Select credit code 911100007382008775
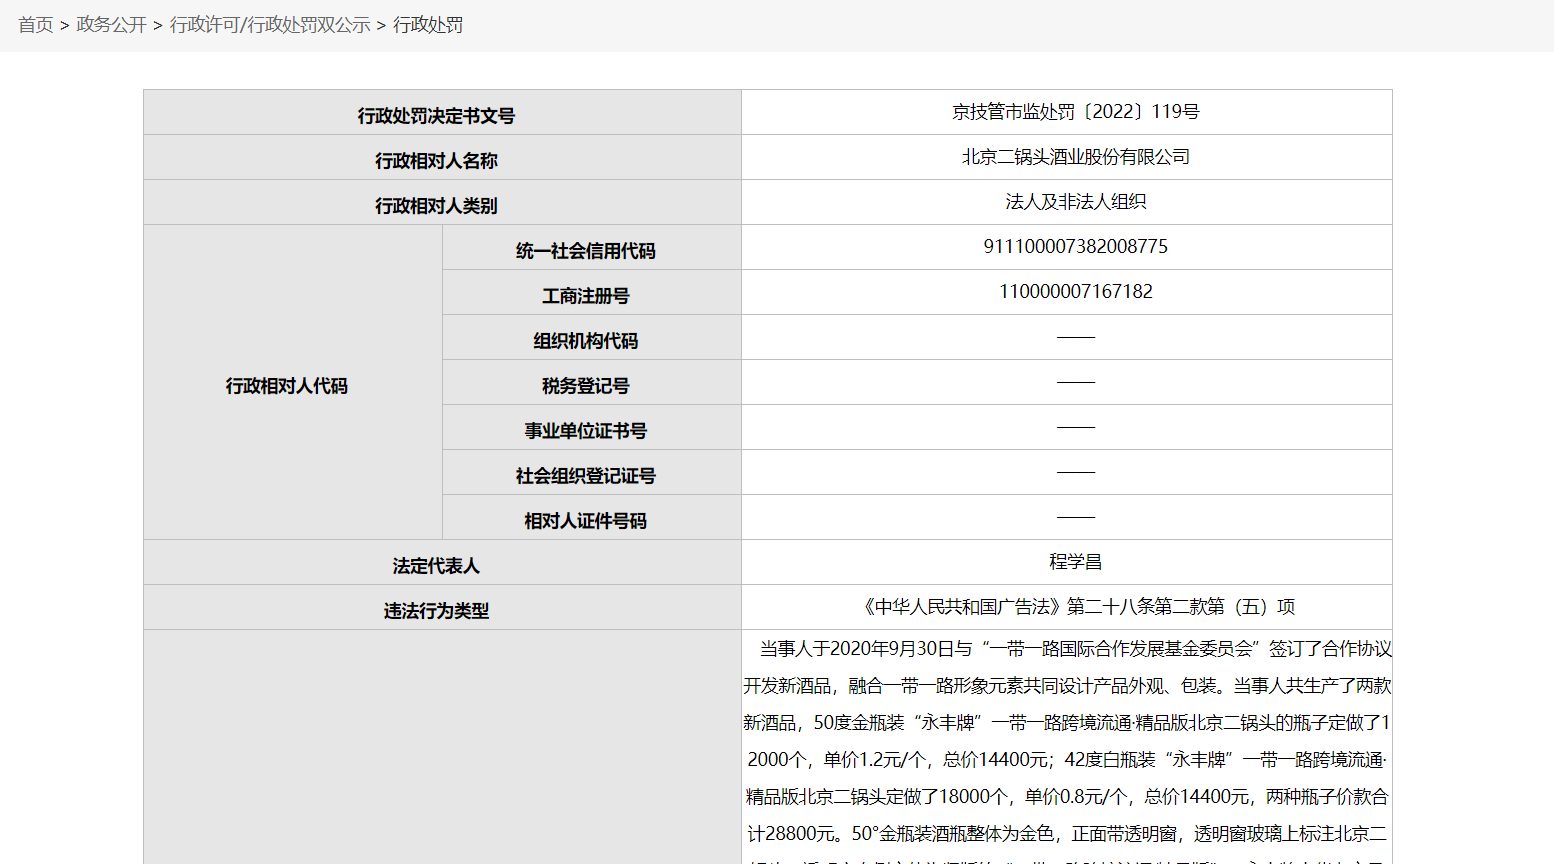The height and width of the screenshot is (864, 1554). coord(1076,247)
